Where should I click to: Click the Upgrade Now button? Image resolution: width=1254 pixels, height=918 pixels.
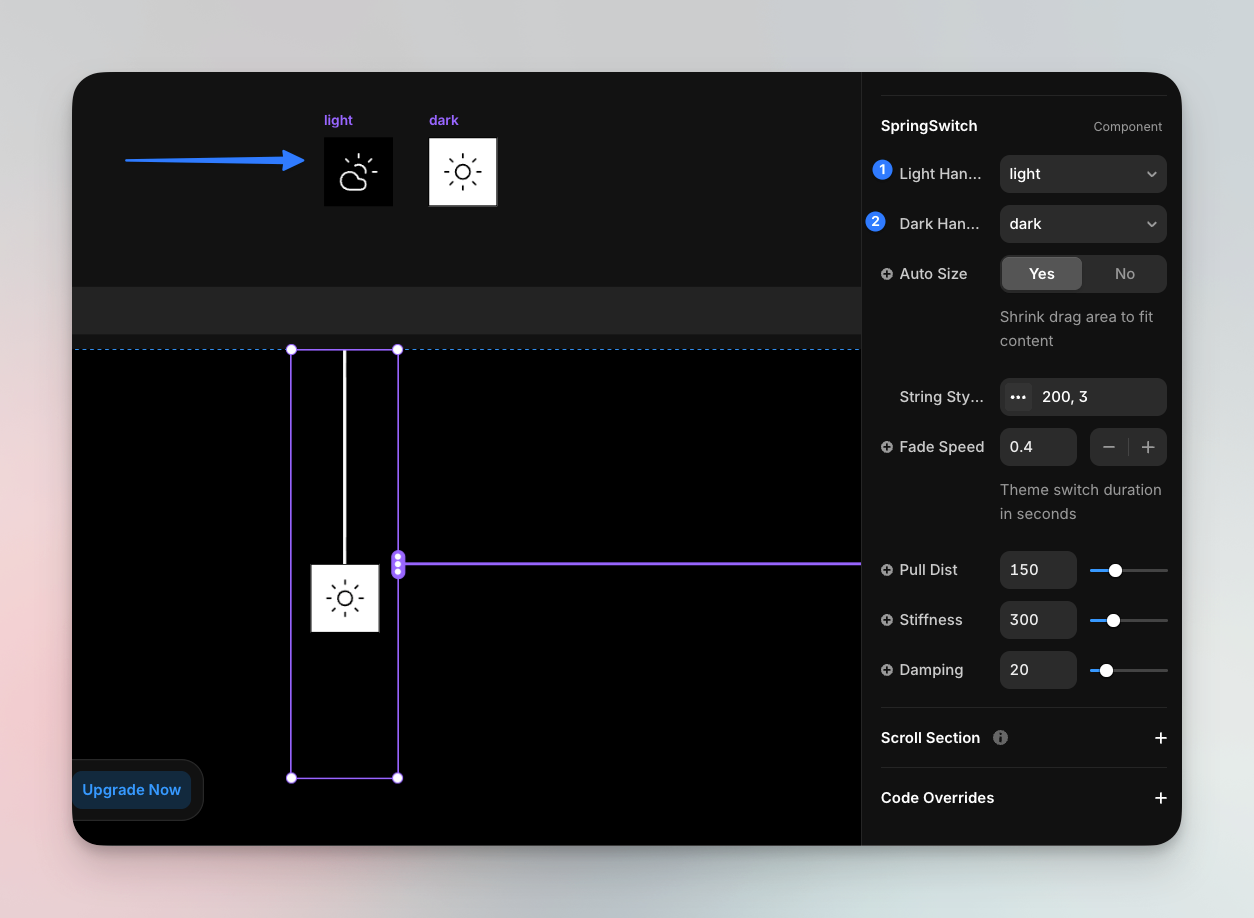coord(132,790)
